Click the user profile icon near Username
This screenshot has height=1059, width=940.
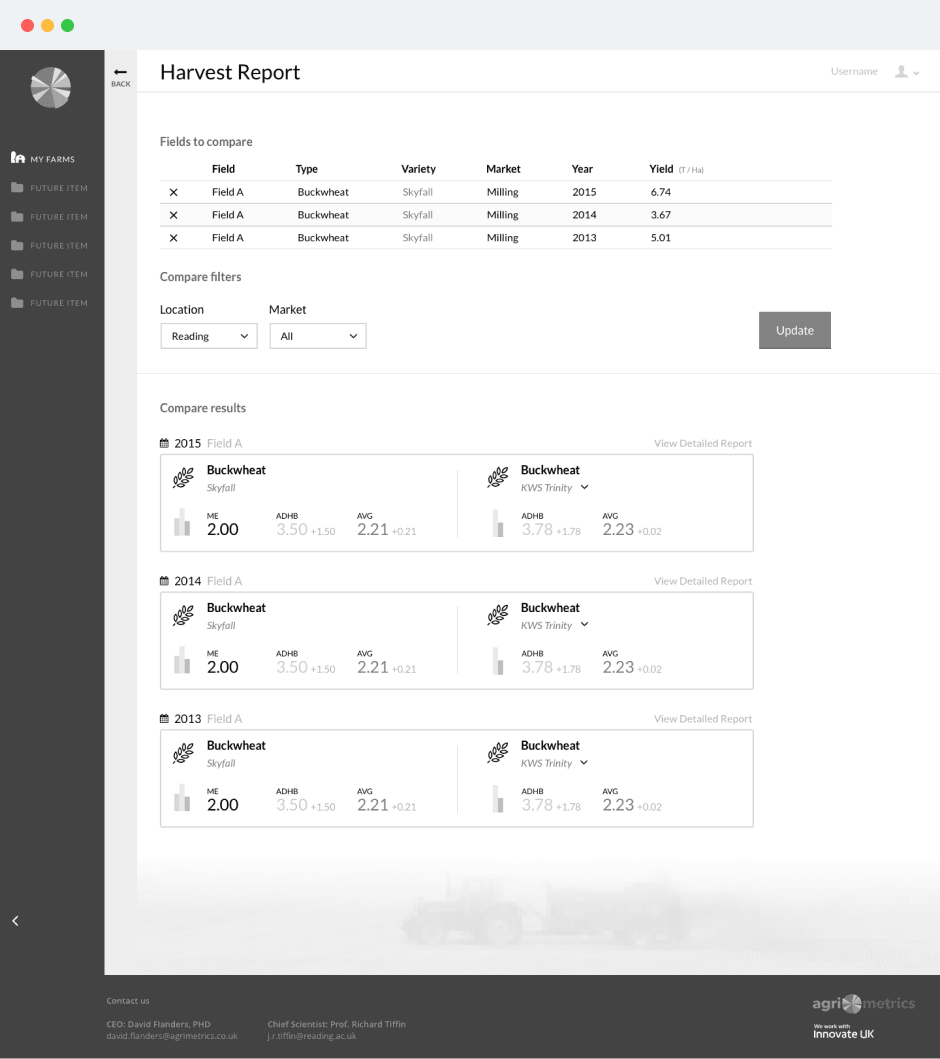coord(903,71)
